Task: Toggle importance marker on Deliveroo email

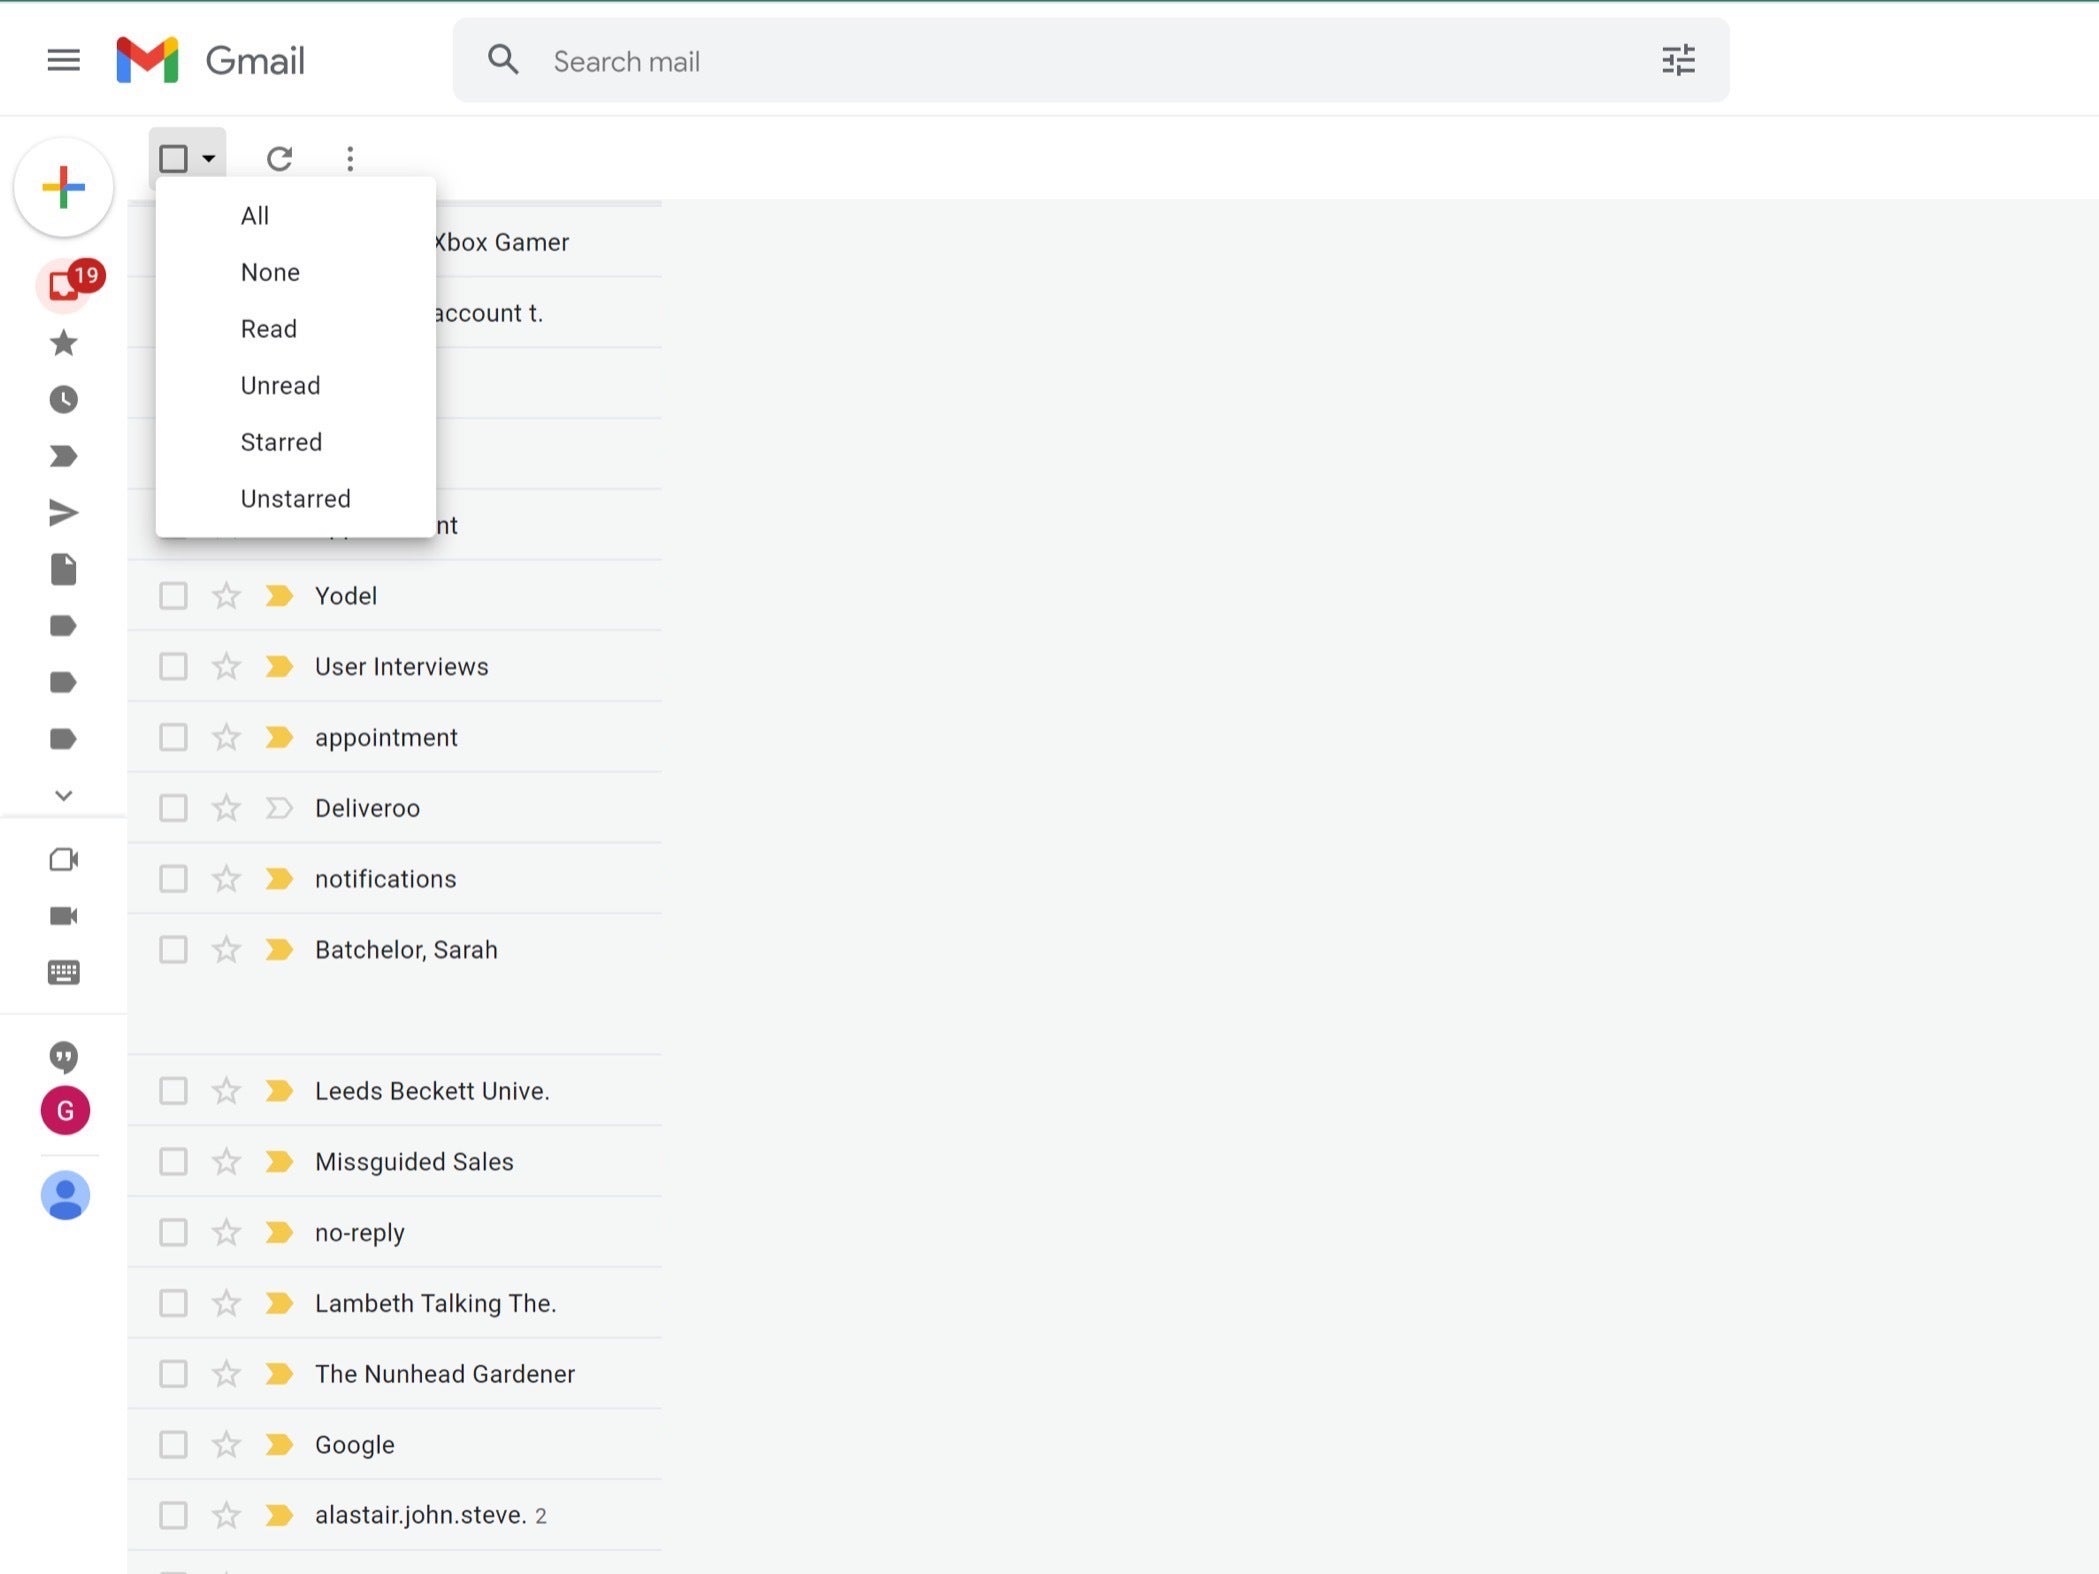Action: [279, 808]
